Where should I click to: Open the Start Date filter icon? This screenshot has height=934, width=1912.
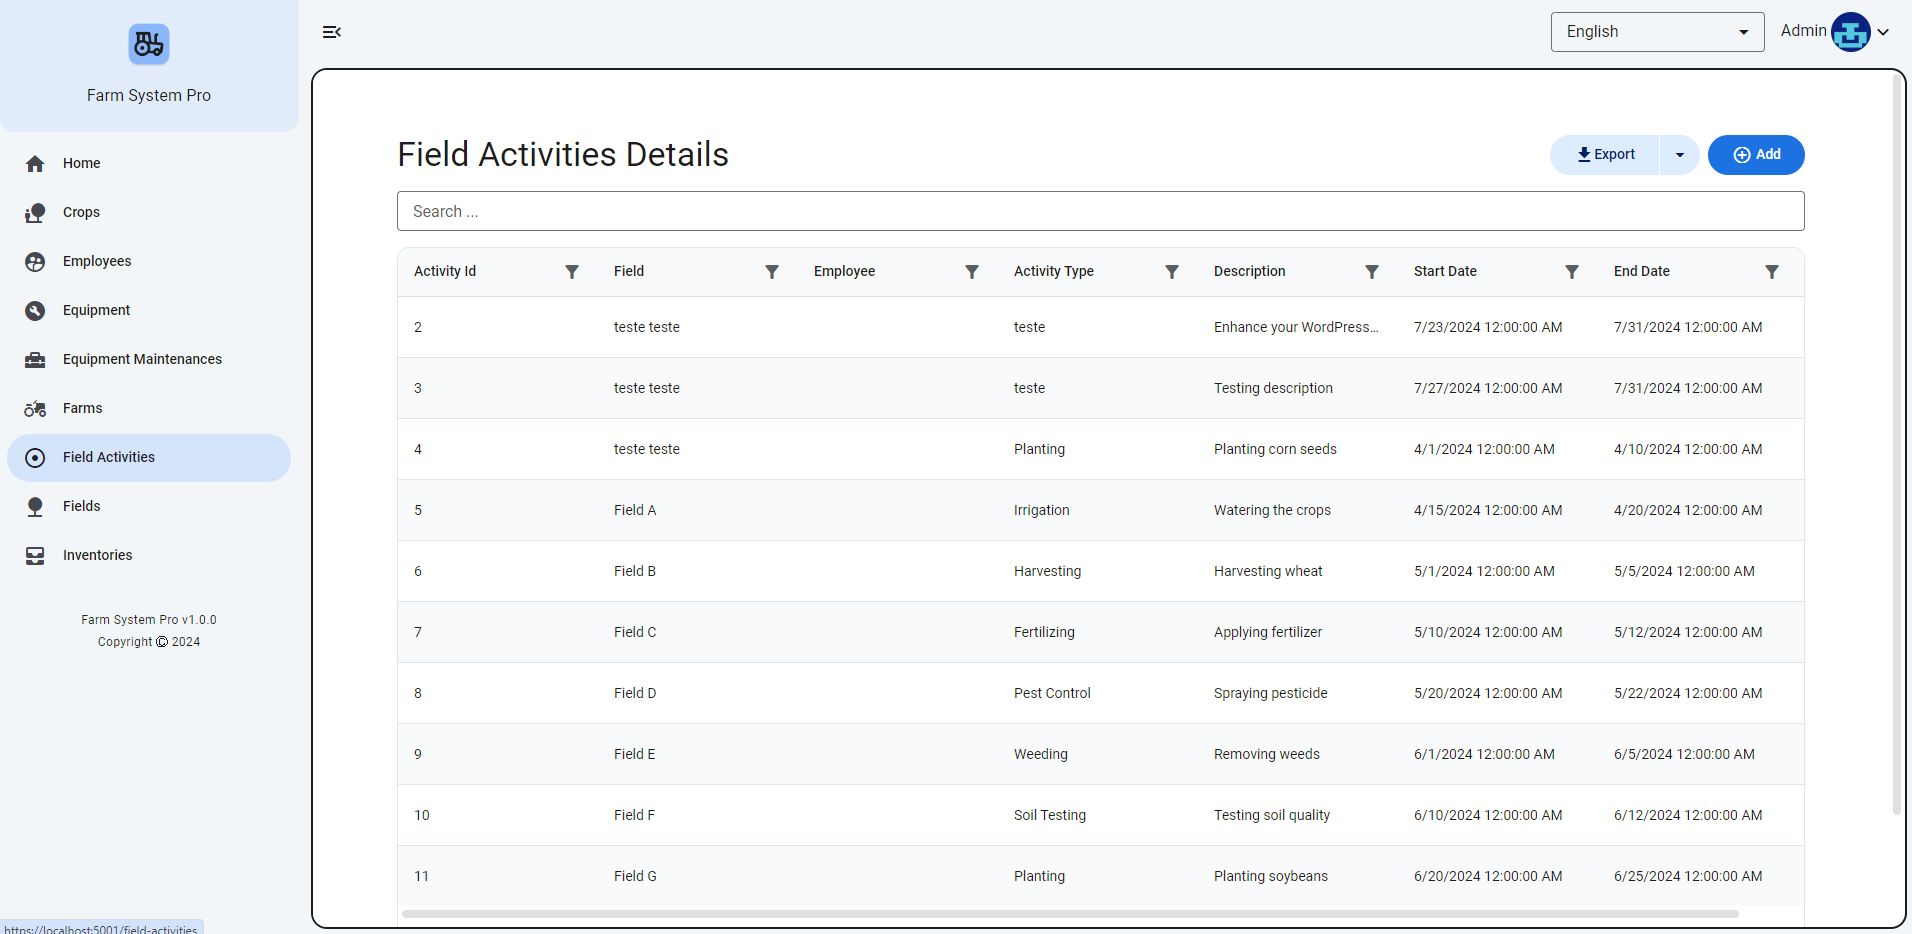pos(1572,272)
